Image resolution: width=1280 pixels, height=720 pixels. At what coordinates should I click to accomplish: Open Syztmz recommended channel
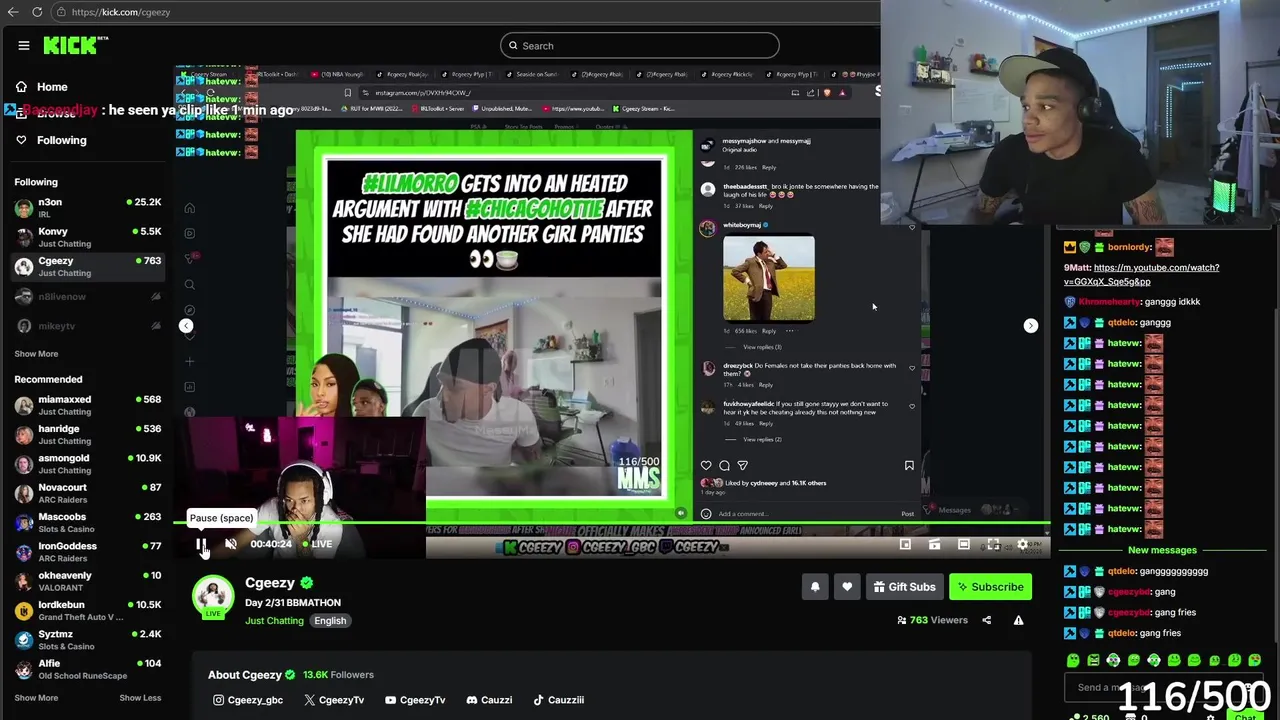point(88,640)
